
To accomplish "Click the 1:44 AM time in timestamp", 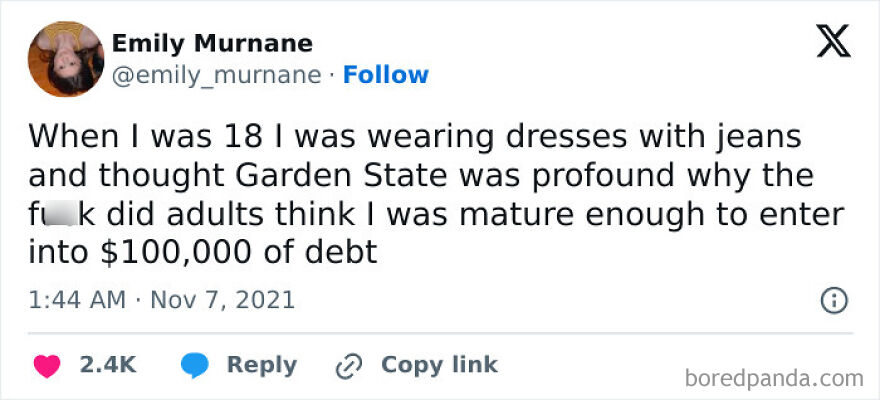I will coord(77,299).
